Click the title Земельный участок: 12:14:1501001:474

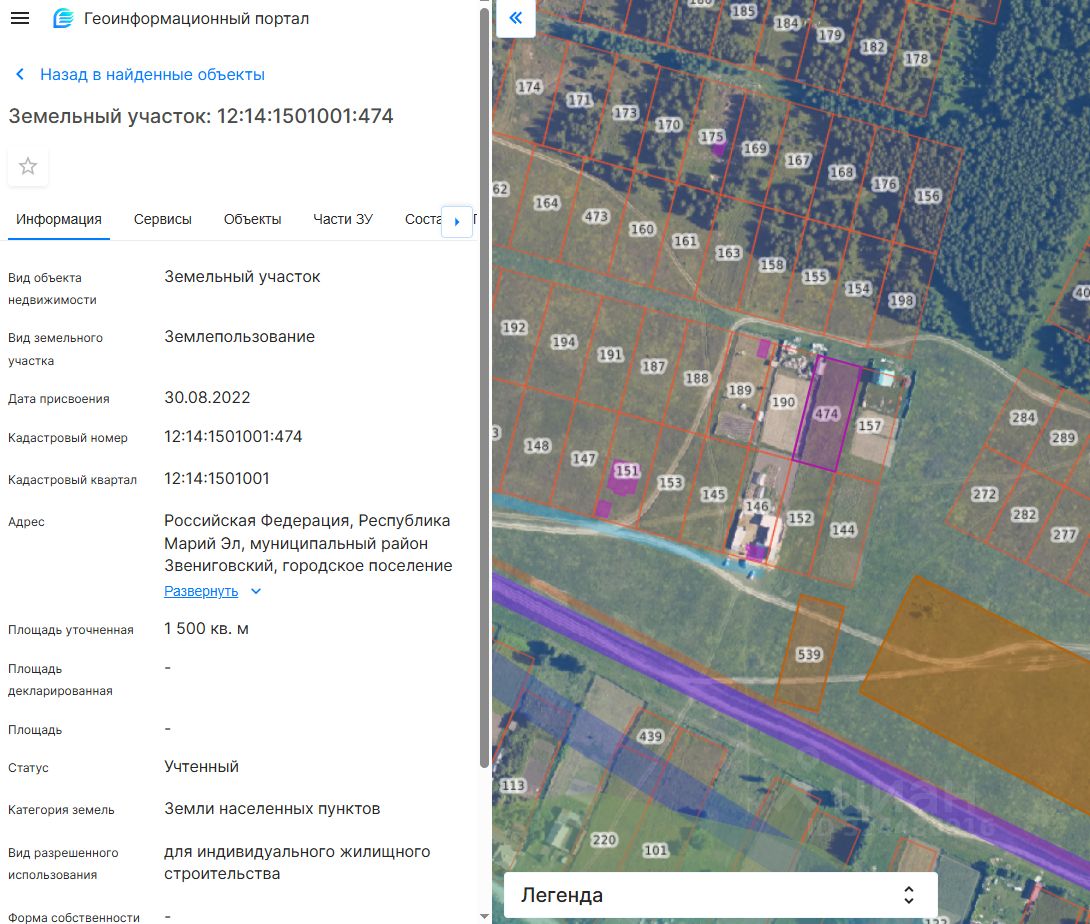pyautogui.click(x=201, y=116)
